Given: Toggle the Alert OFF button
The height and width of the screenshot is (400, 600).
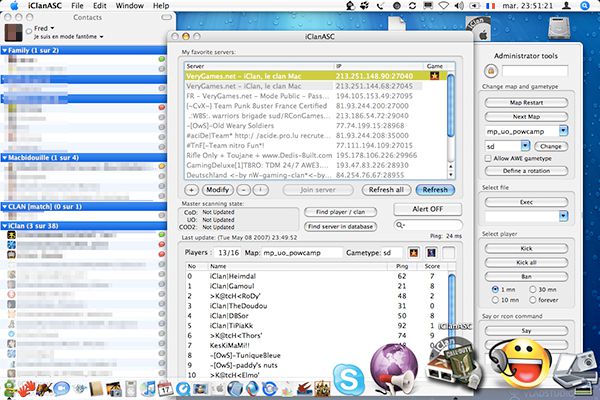Looking at the screenshot, I should (x=427, y=209).
